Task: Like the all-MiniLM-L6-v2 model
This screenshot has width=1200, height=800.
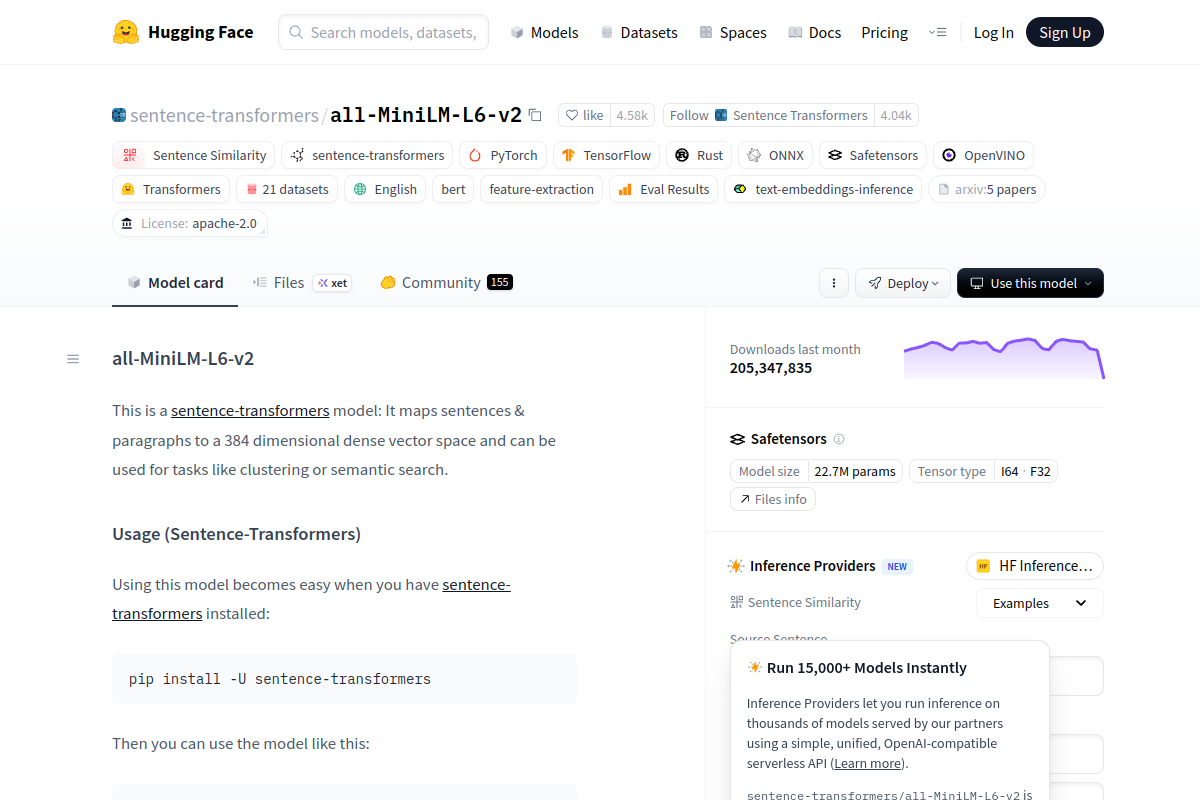Action: click(585, 115)
